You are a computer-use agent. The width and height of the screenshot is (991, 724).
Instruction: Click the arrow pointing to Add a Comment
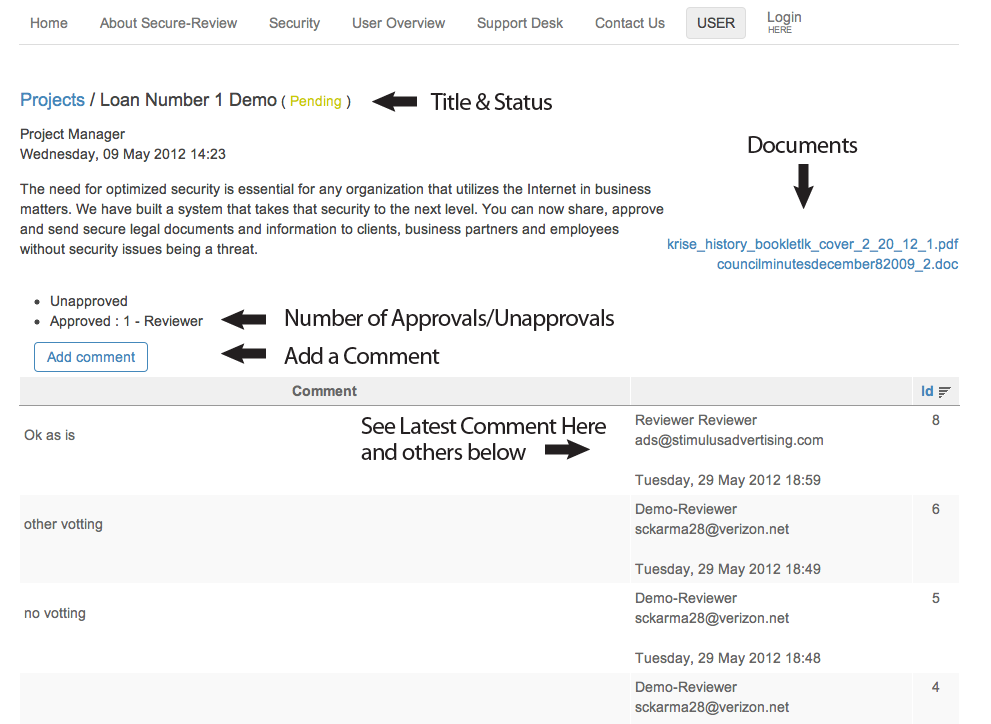tap(244, 354)
